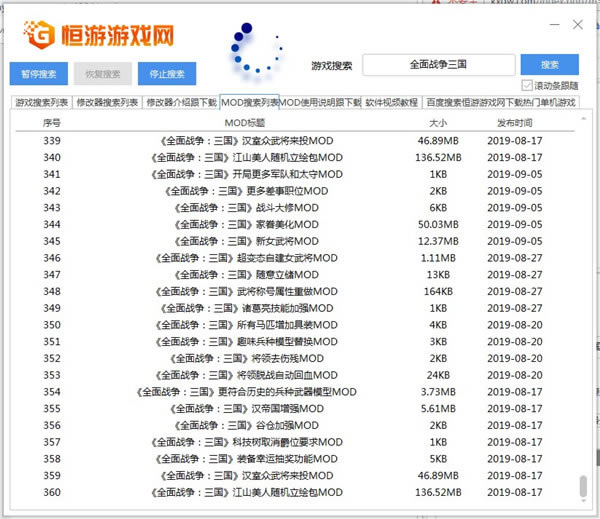This screenshot has height=519, width=600.
Task: Click the 暂停搜索 pause search button
Action: pos(39,73)
